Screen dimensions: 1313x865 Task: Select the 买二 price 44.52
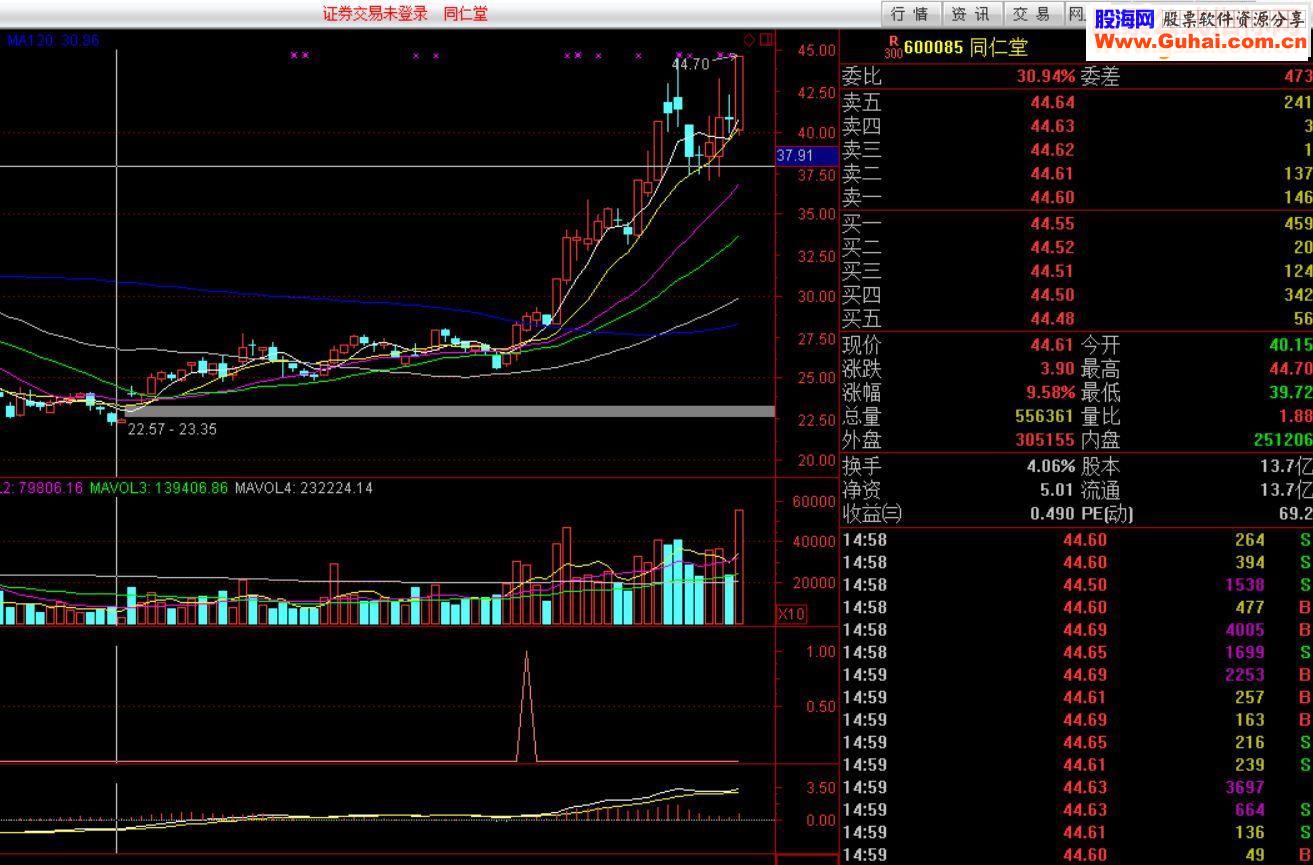pyautogui.click(x=1052, y=247)
